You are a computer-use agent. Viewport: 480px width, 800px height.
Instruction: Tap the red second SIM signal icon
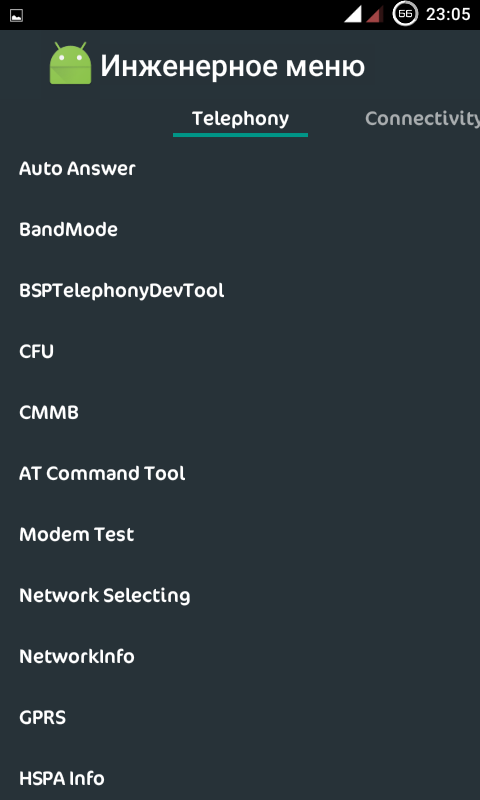(375, 14)
